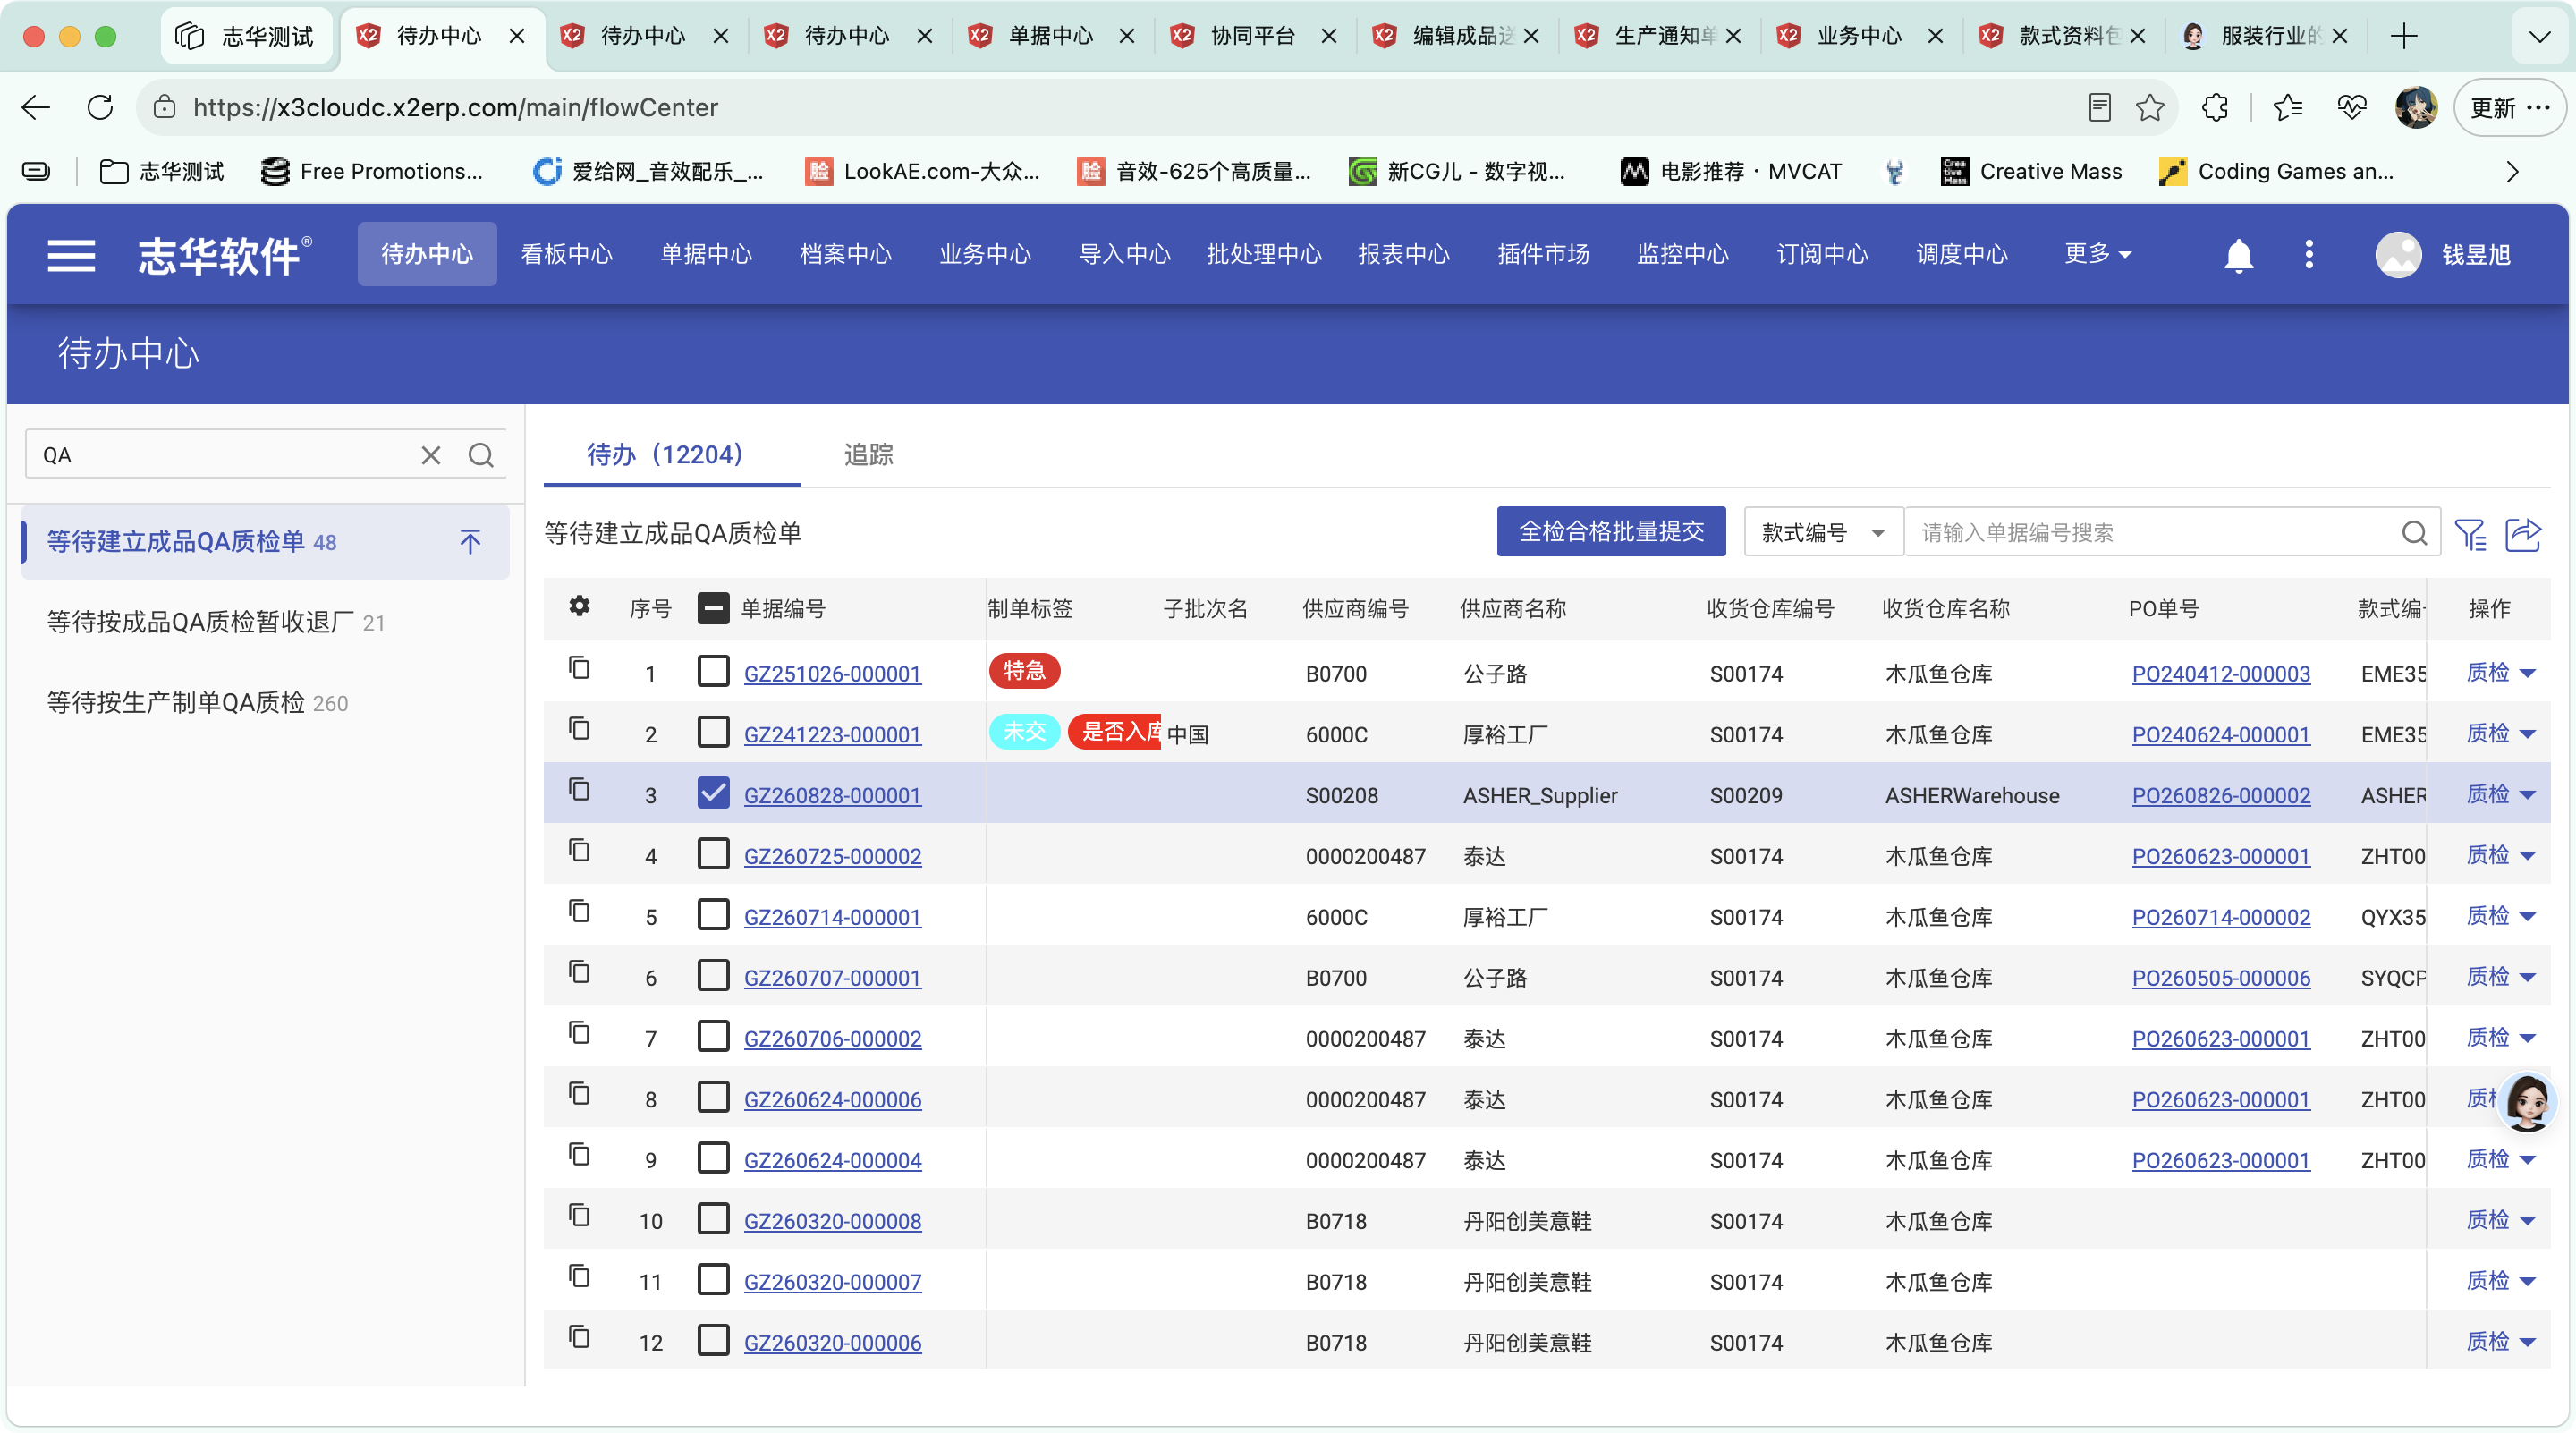Copy row 1 using its copy icon
2576x1433 pixels.
pyautogui.click(x=579, y=667)
